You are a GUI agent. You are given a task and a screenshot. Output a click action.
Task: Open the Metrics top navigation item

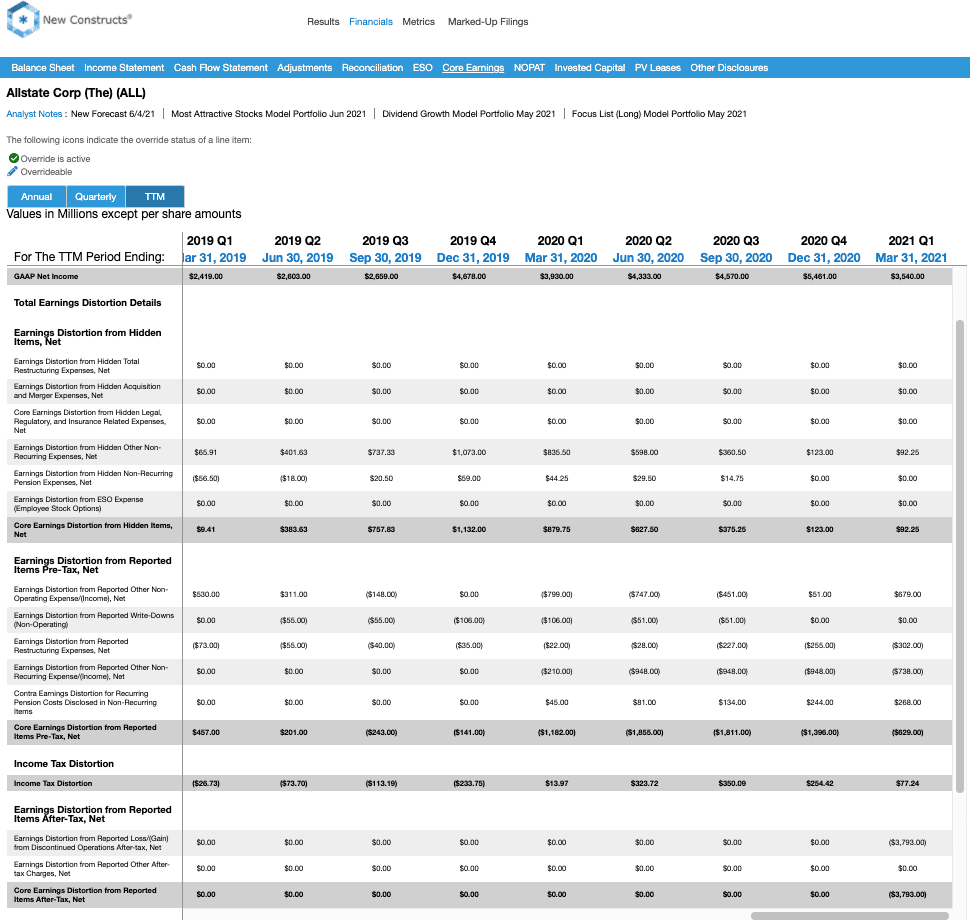(x=418, y=22)
